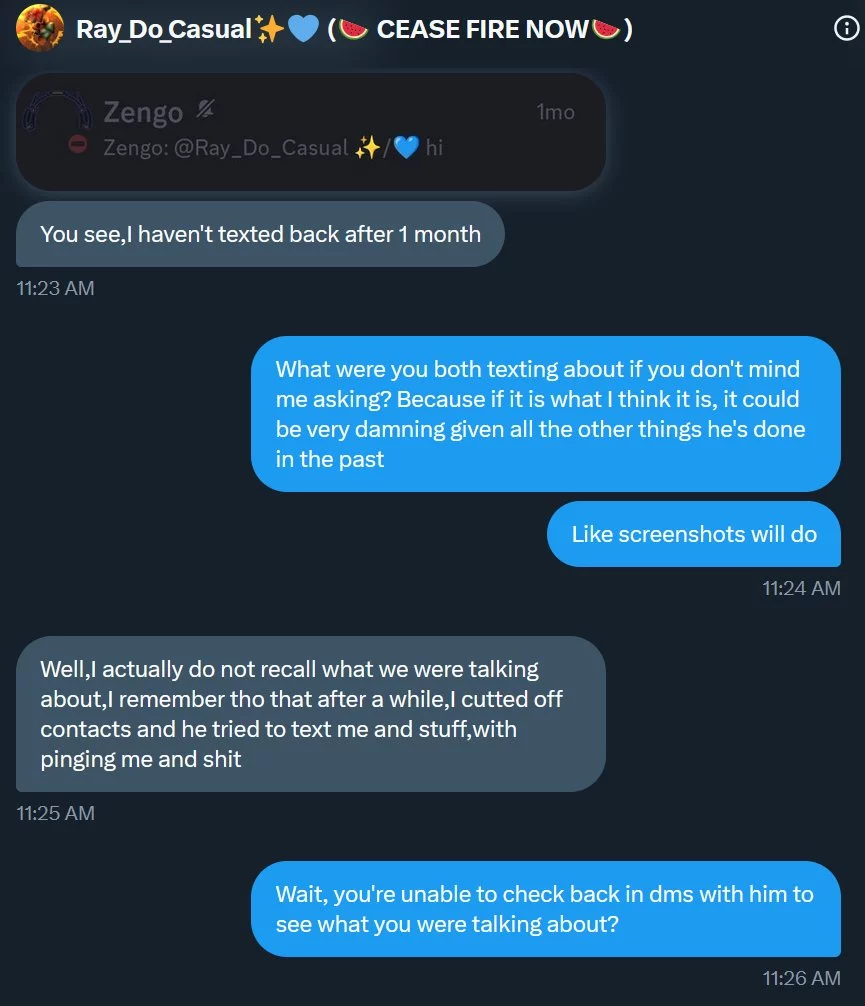The width and height of the screenshot is (865, 1006).
Task: Click the Ray_Do_Casual display name
Action: (164, 29)
